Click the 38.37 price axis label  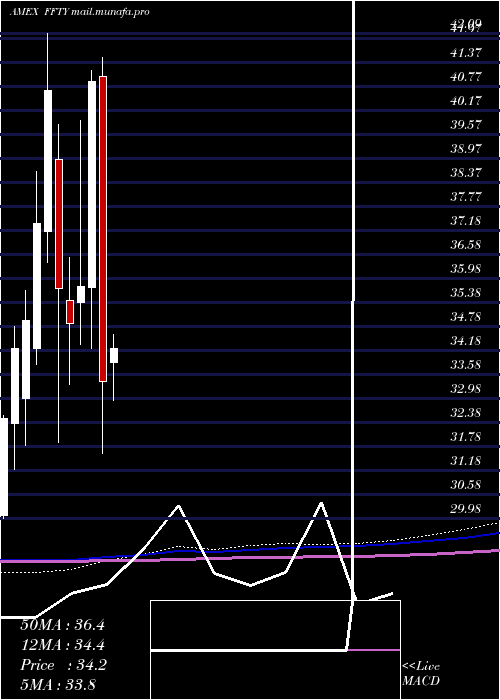(466, 173)
